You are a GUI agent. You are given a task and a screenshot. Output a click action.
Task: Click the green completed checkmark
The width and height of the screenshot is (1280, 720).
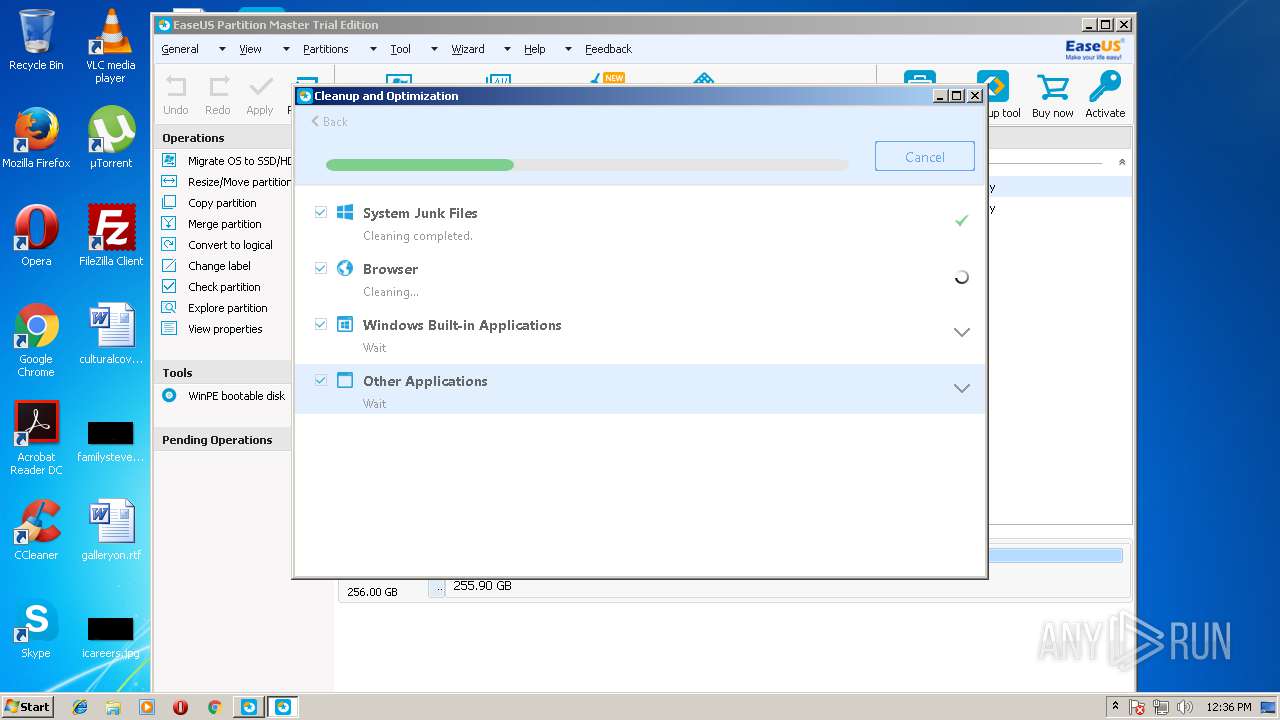click(961, 220)
